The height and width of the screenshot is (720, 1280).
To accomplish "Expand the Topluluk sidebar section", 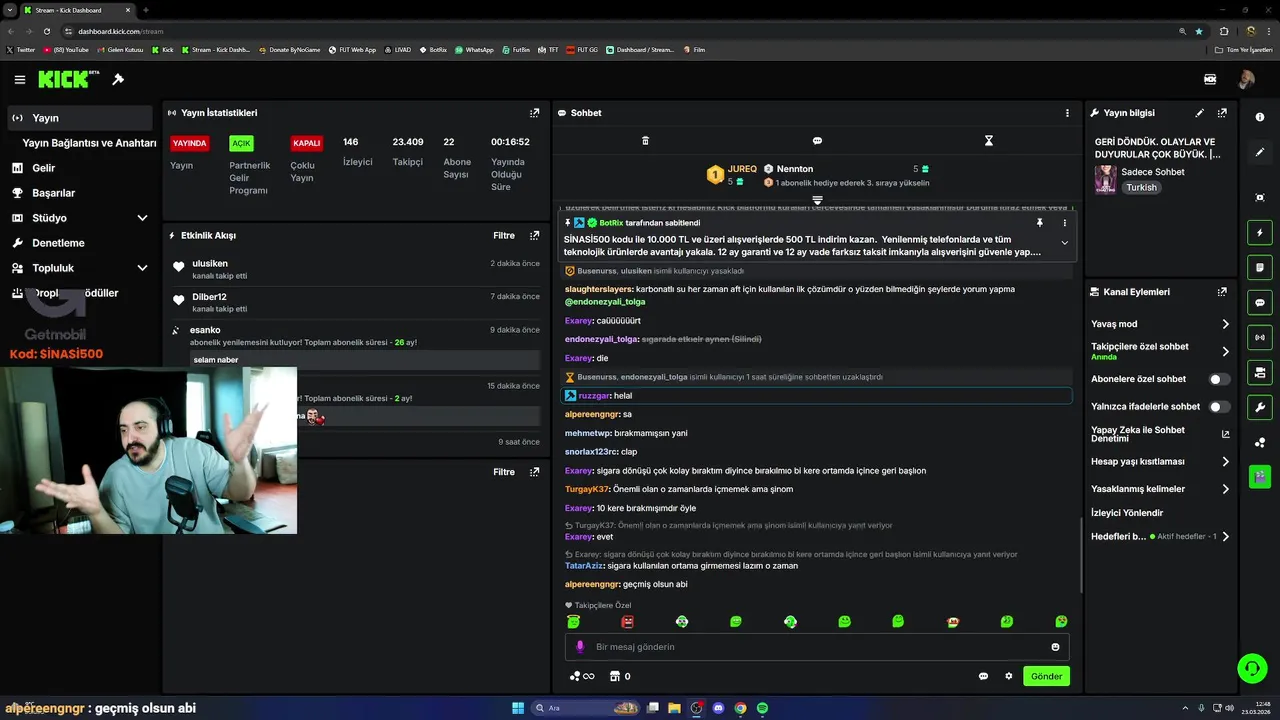I will click(x=142, y=268).
